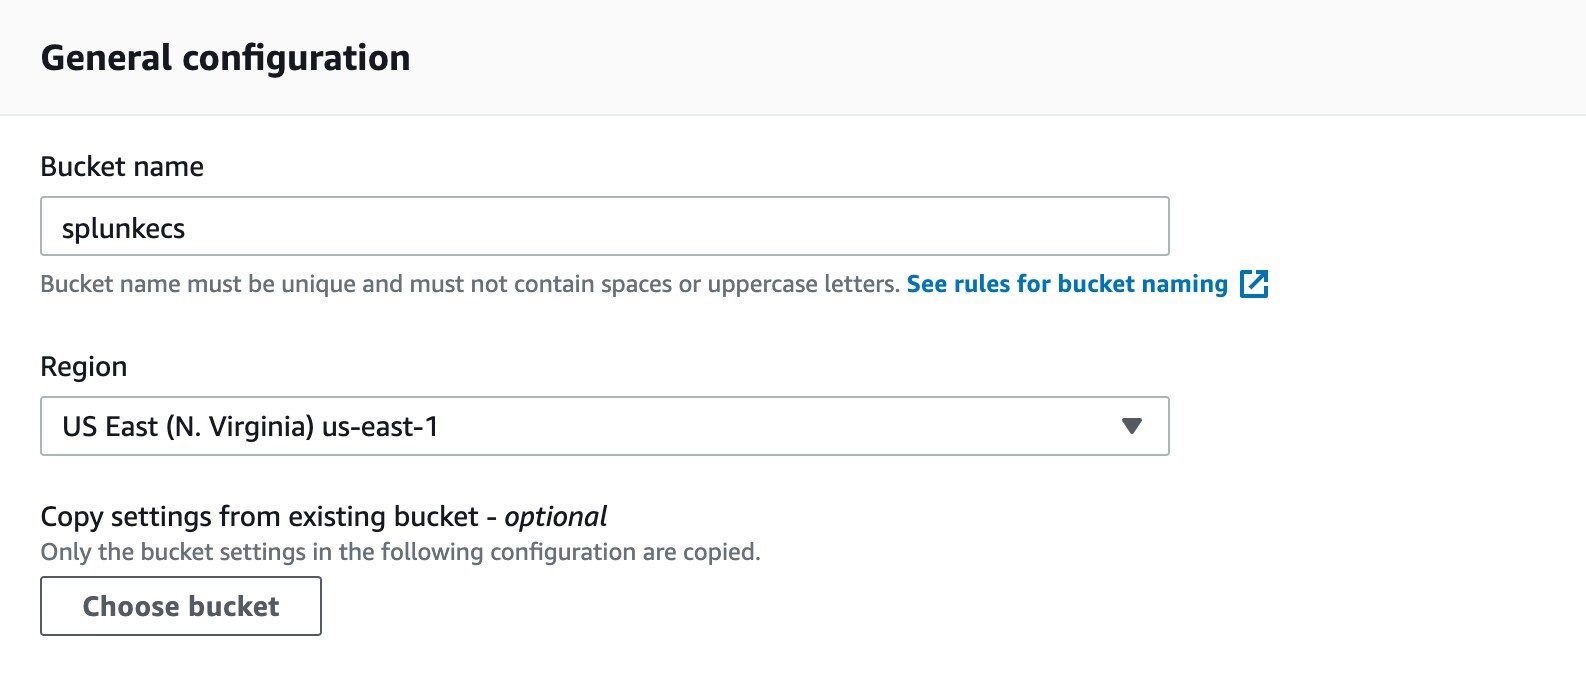Click the word bucket on Choose bucket button
1586x676 pixels.
point(234,606)
